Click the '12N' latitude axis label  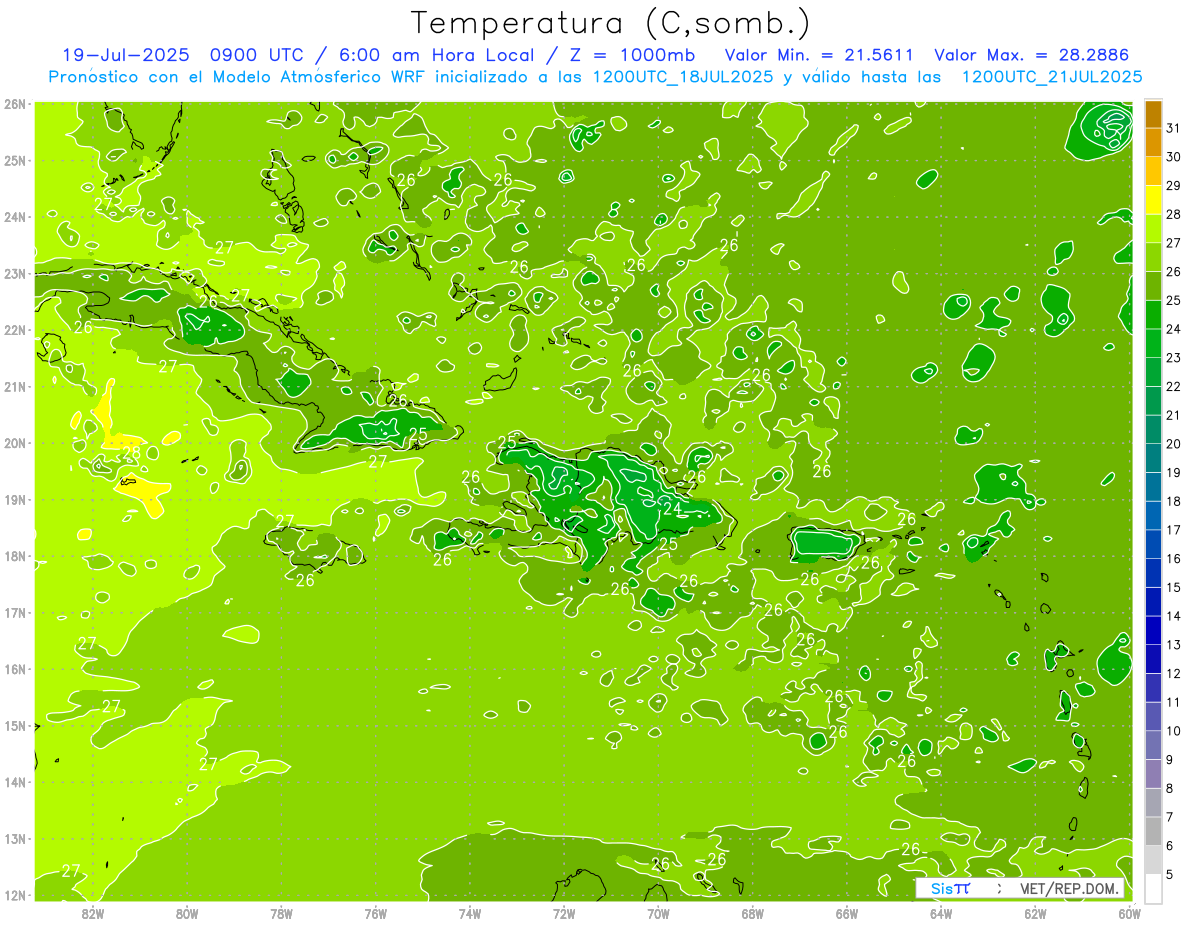[x=15, y=895]
